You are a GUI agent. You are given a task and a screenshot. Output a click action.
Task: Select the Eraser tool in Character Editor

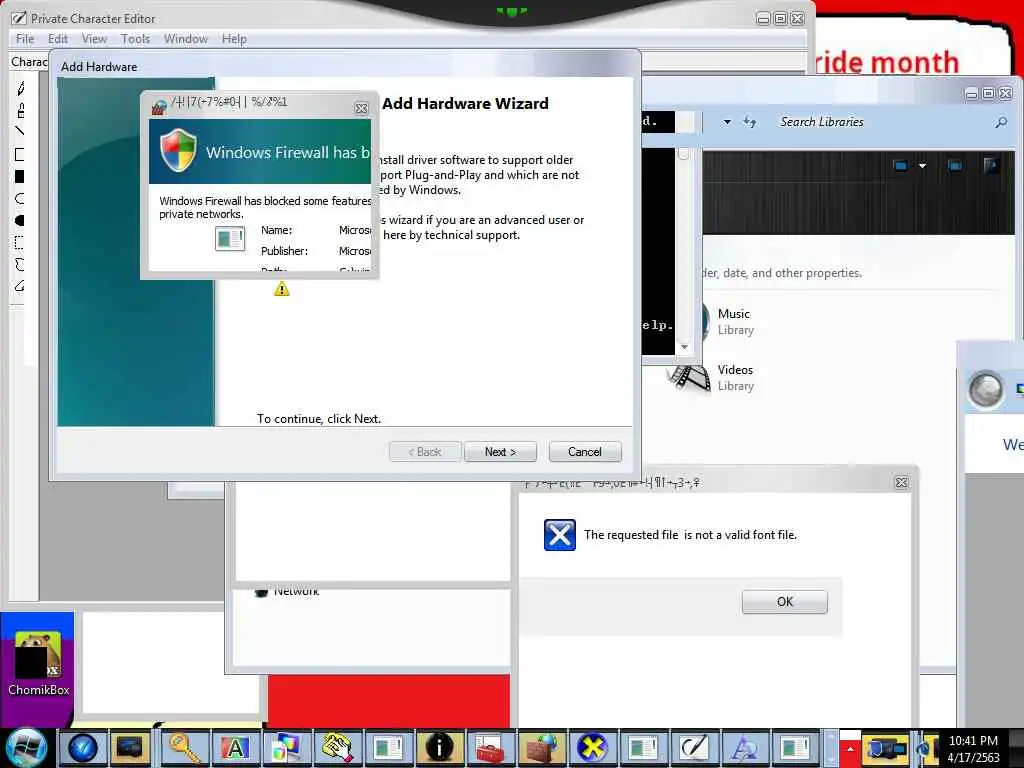(20, 286)
